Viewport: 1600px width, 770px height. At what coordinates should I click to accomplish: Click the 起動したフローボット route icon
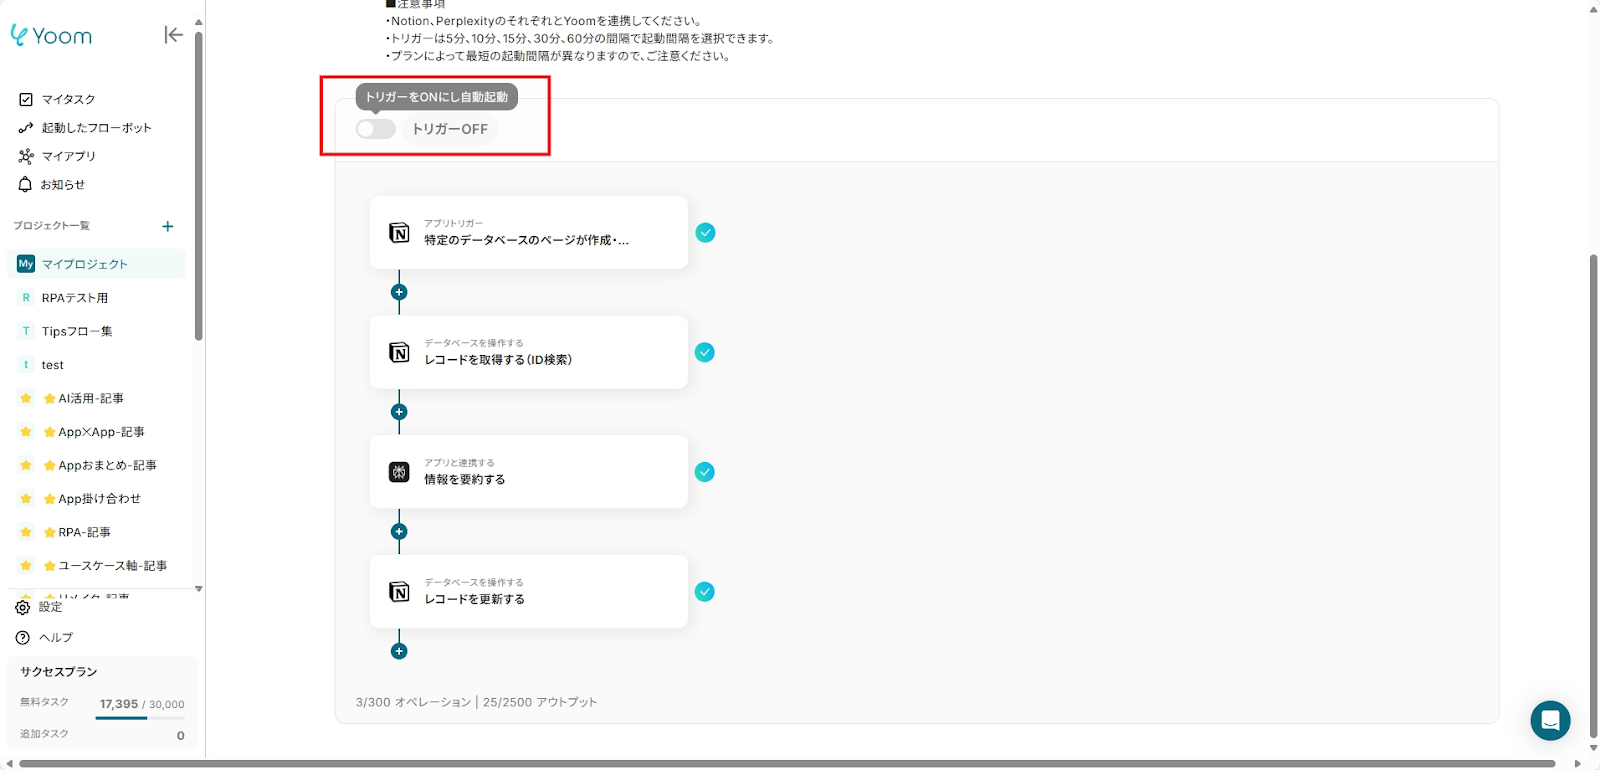[x=26, y=128]
